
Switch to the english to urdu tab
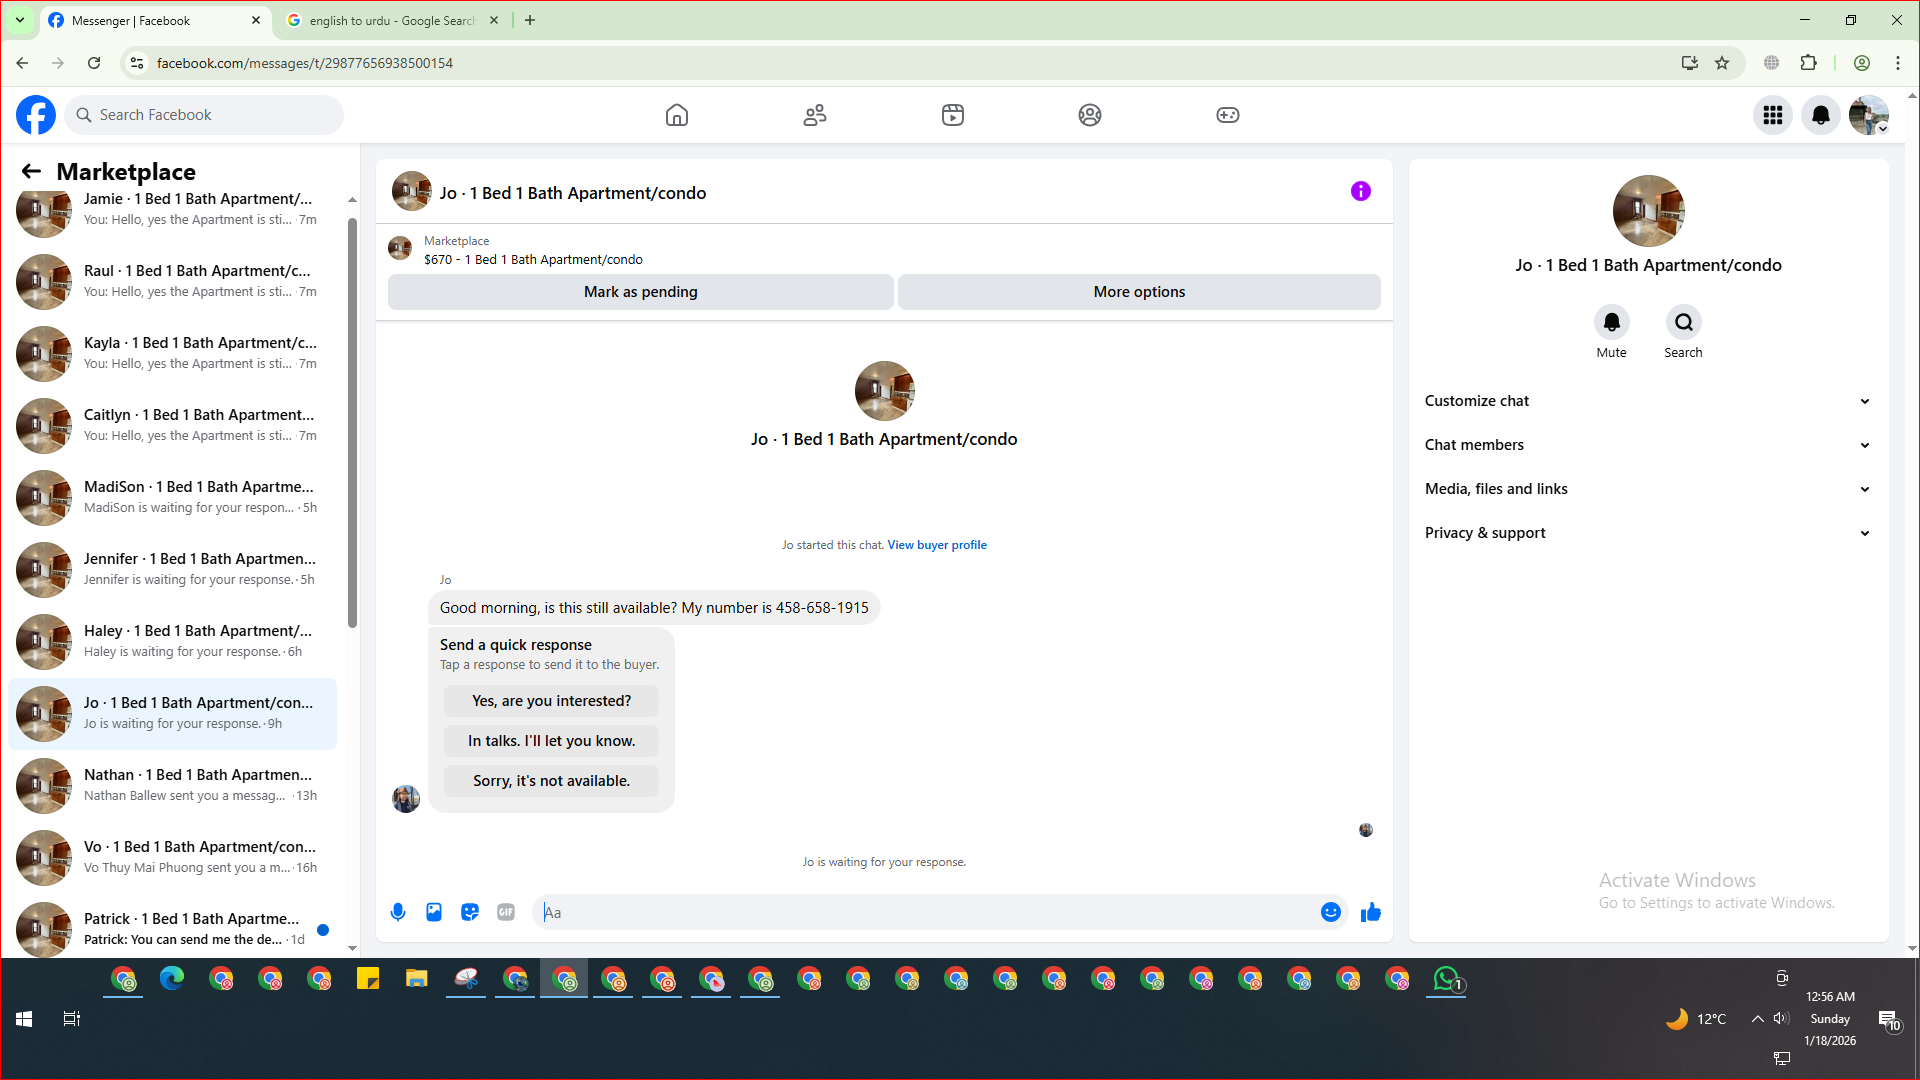(390, 20)
